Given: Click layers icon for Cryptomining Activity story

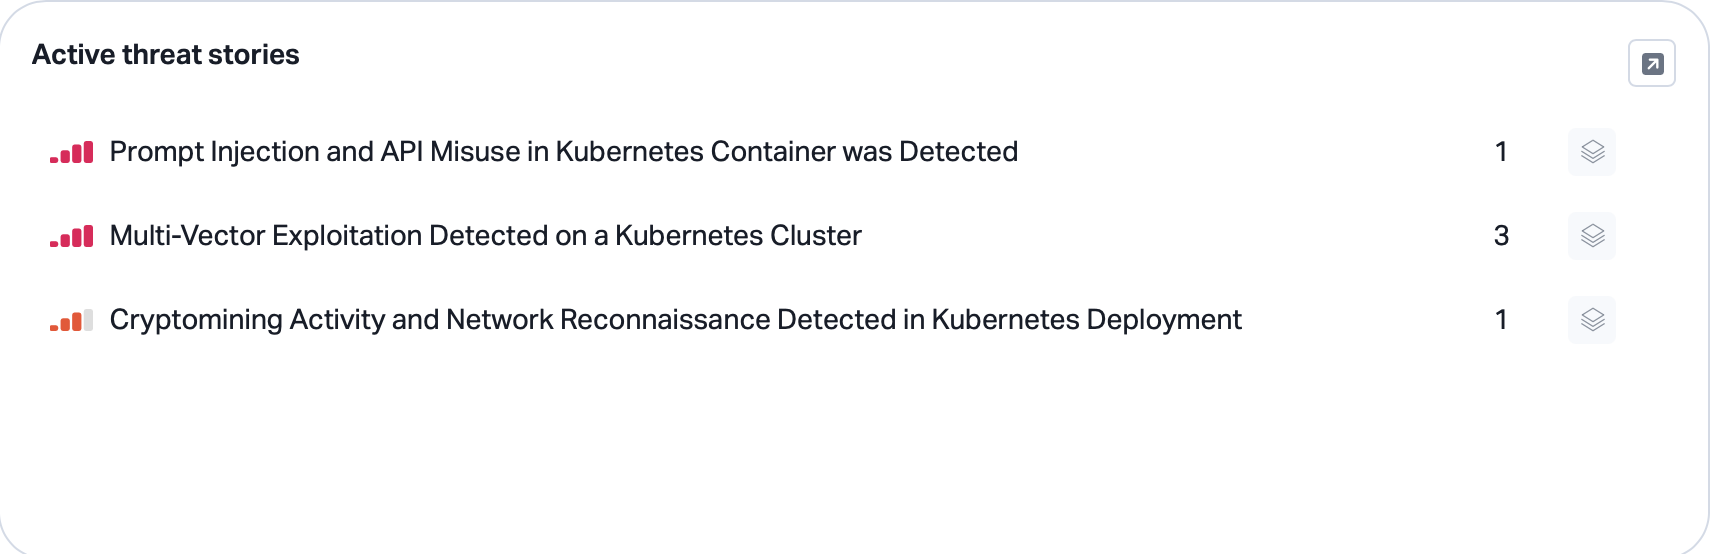Looking at the screenshot, I should tap(1592, 320).
